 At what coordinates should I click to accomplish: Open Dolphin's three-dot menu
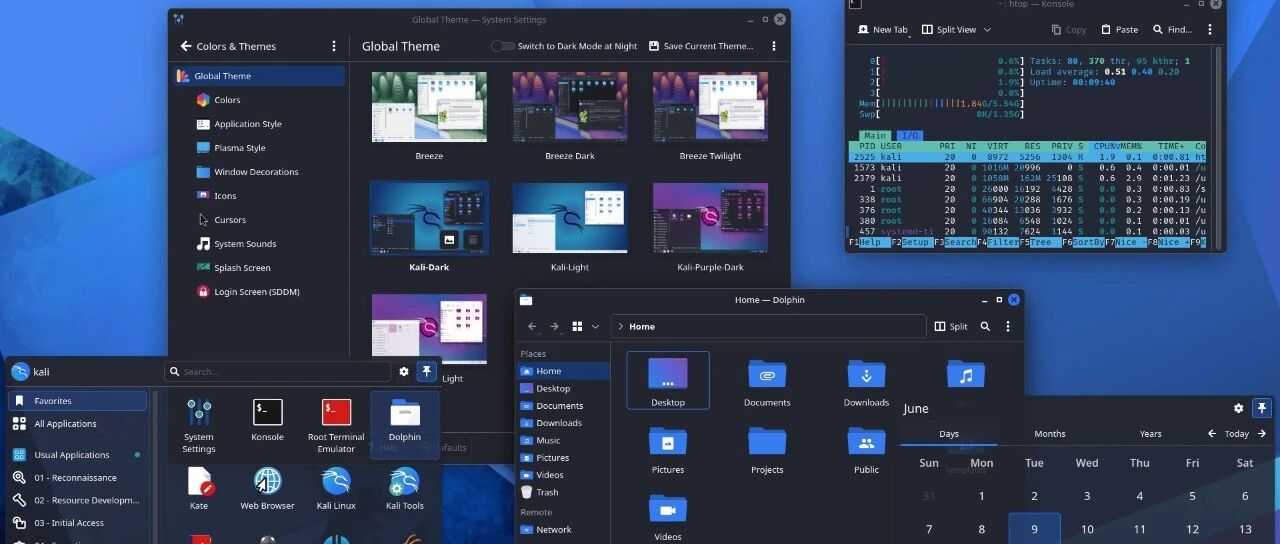[x=1008, y=326]
